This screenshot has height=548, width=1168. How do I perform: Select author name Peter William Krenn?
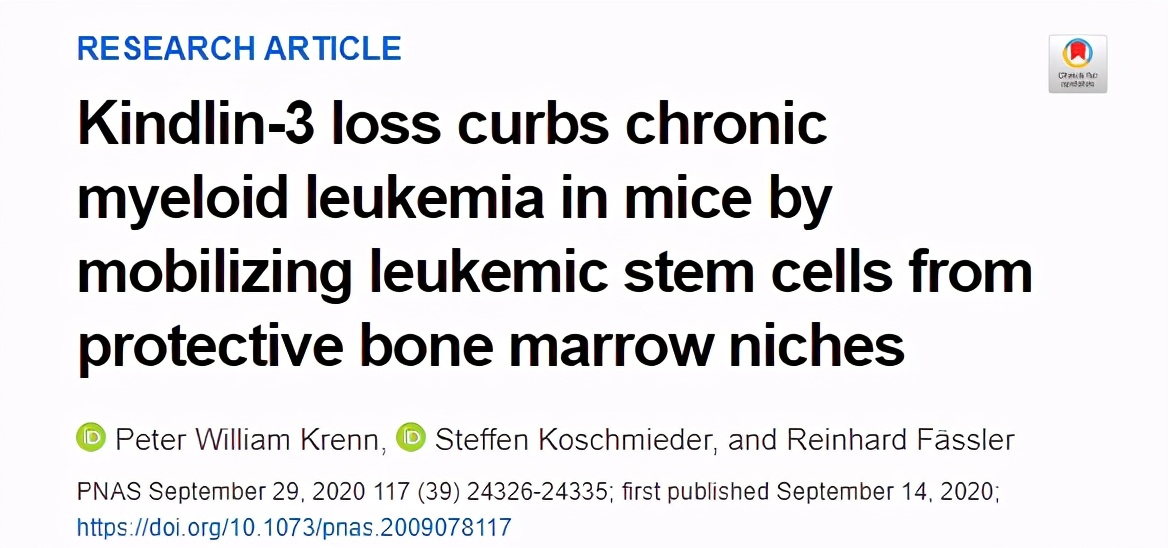click(x=250, y=439)
